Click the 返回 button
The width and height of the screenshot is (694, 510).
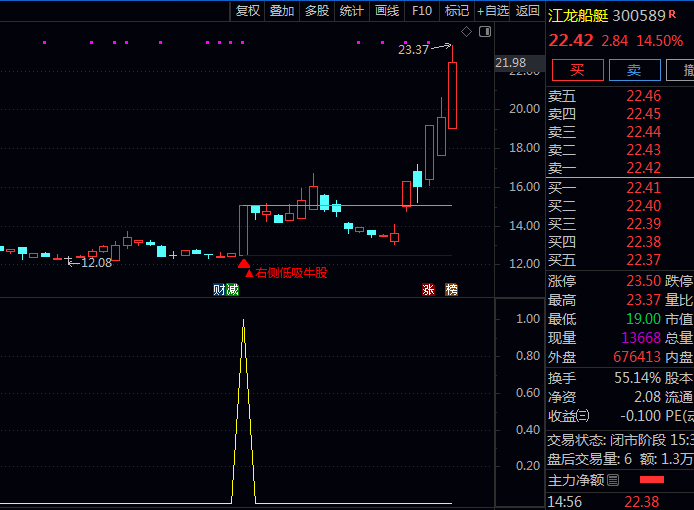coord(528,11)
